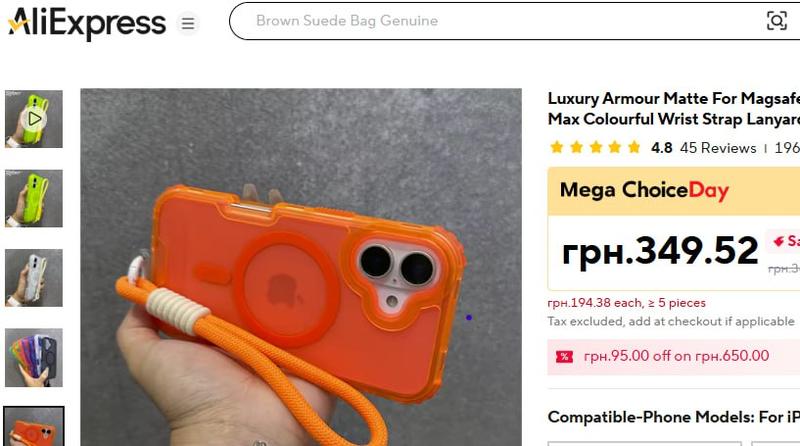
Task: Select green case held in hand thumbnail
Action: 34,199
